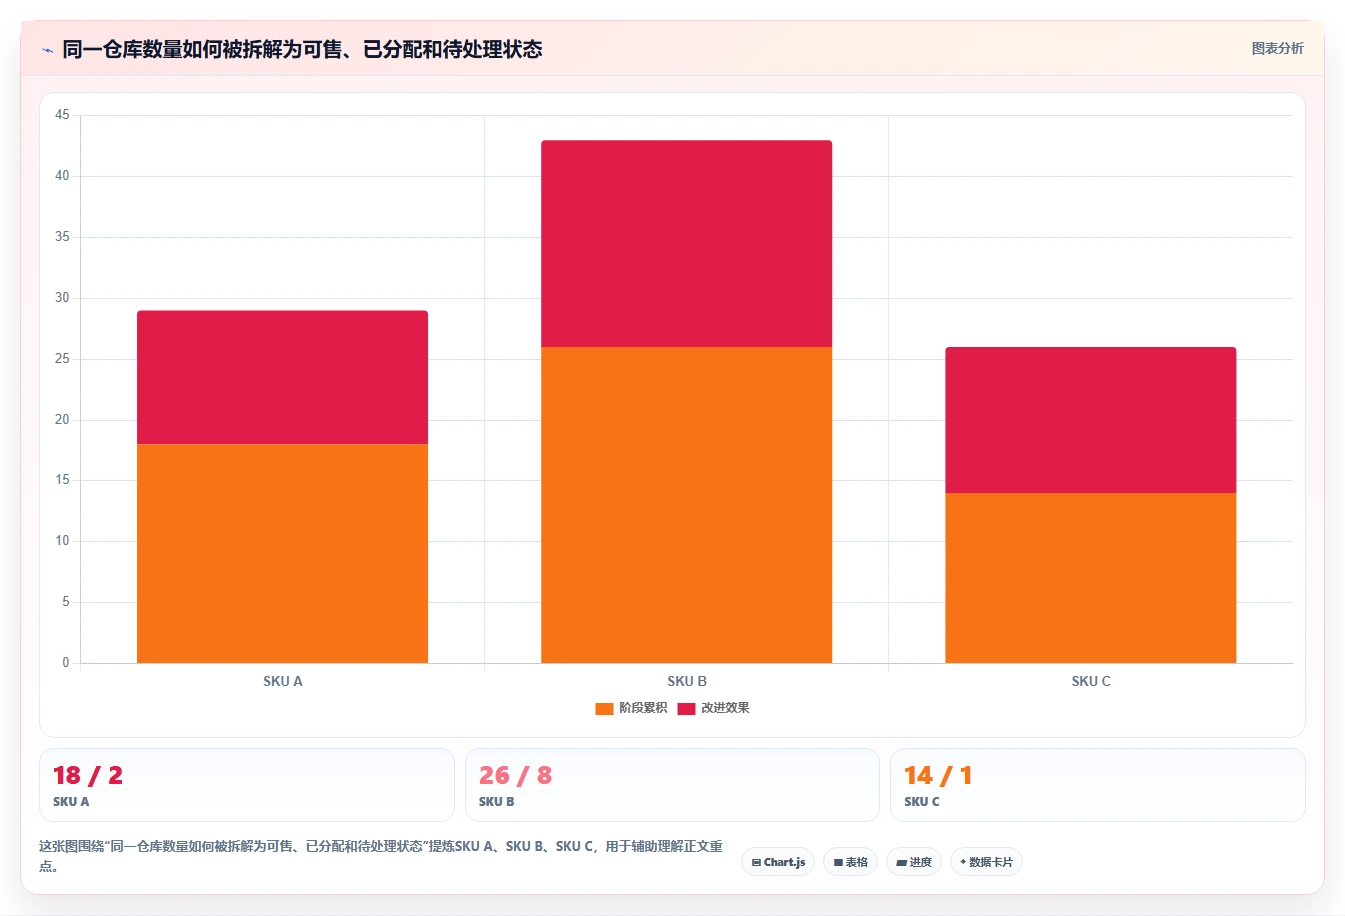Click the red segment of the SKU A bar
This screenshot has width=1345, height=916.
[282, 377]
